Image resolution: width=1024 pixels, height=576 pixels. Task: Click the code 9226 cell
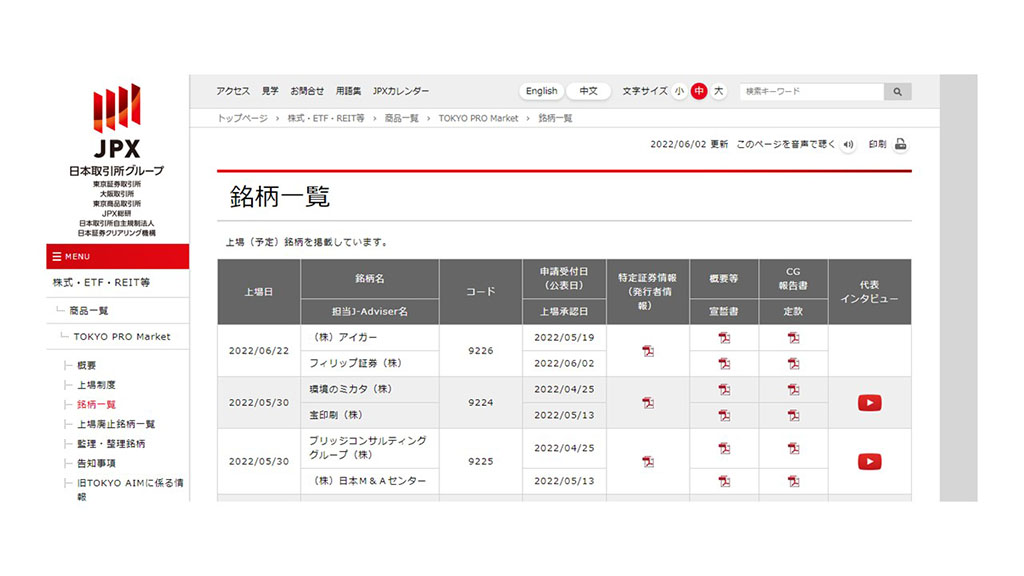pos(481,351)
